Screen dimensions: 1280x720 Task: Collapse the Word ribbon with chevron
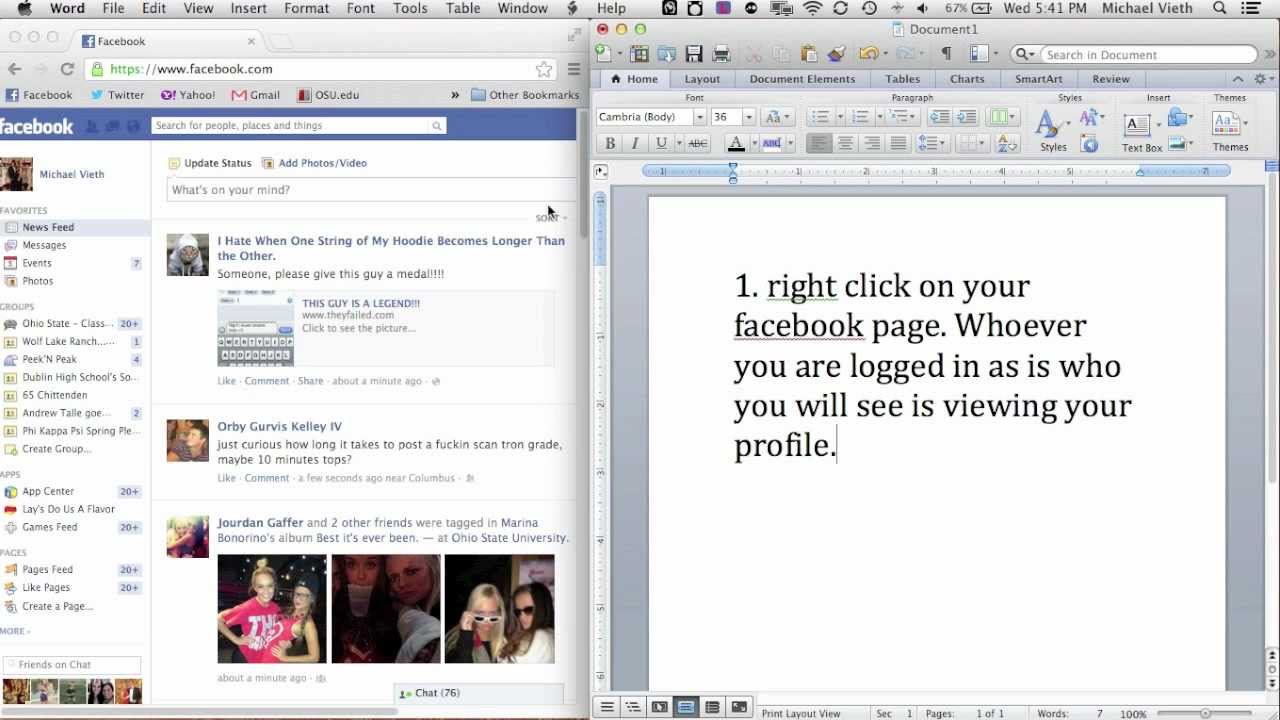1238,79
